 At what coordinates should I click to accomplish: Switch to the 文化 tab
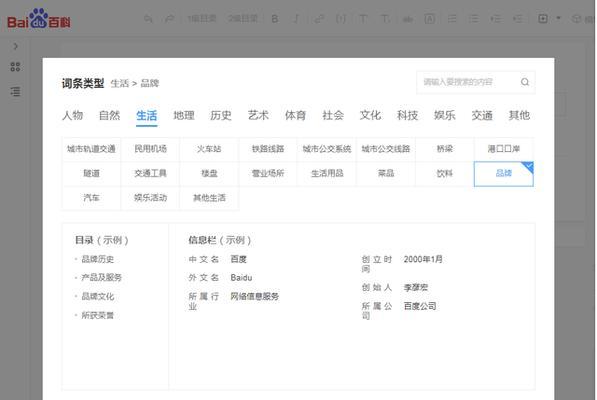coord(370,115)
